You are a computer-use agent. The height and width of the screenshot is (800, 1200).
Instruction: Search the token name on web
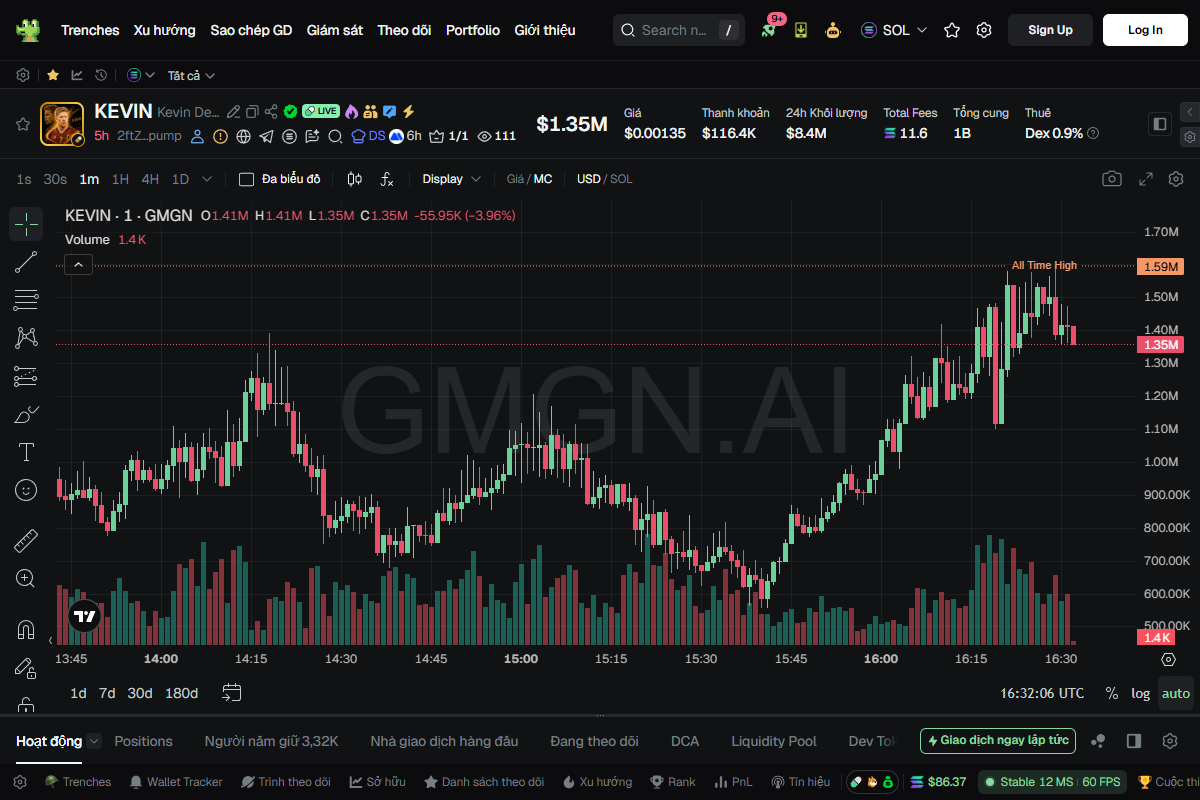pos(335,136)
